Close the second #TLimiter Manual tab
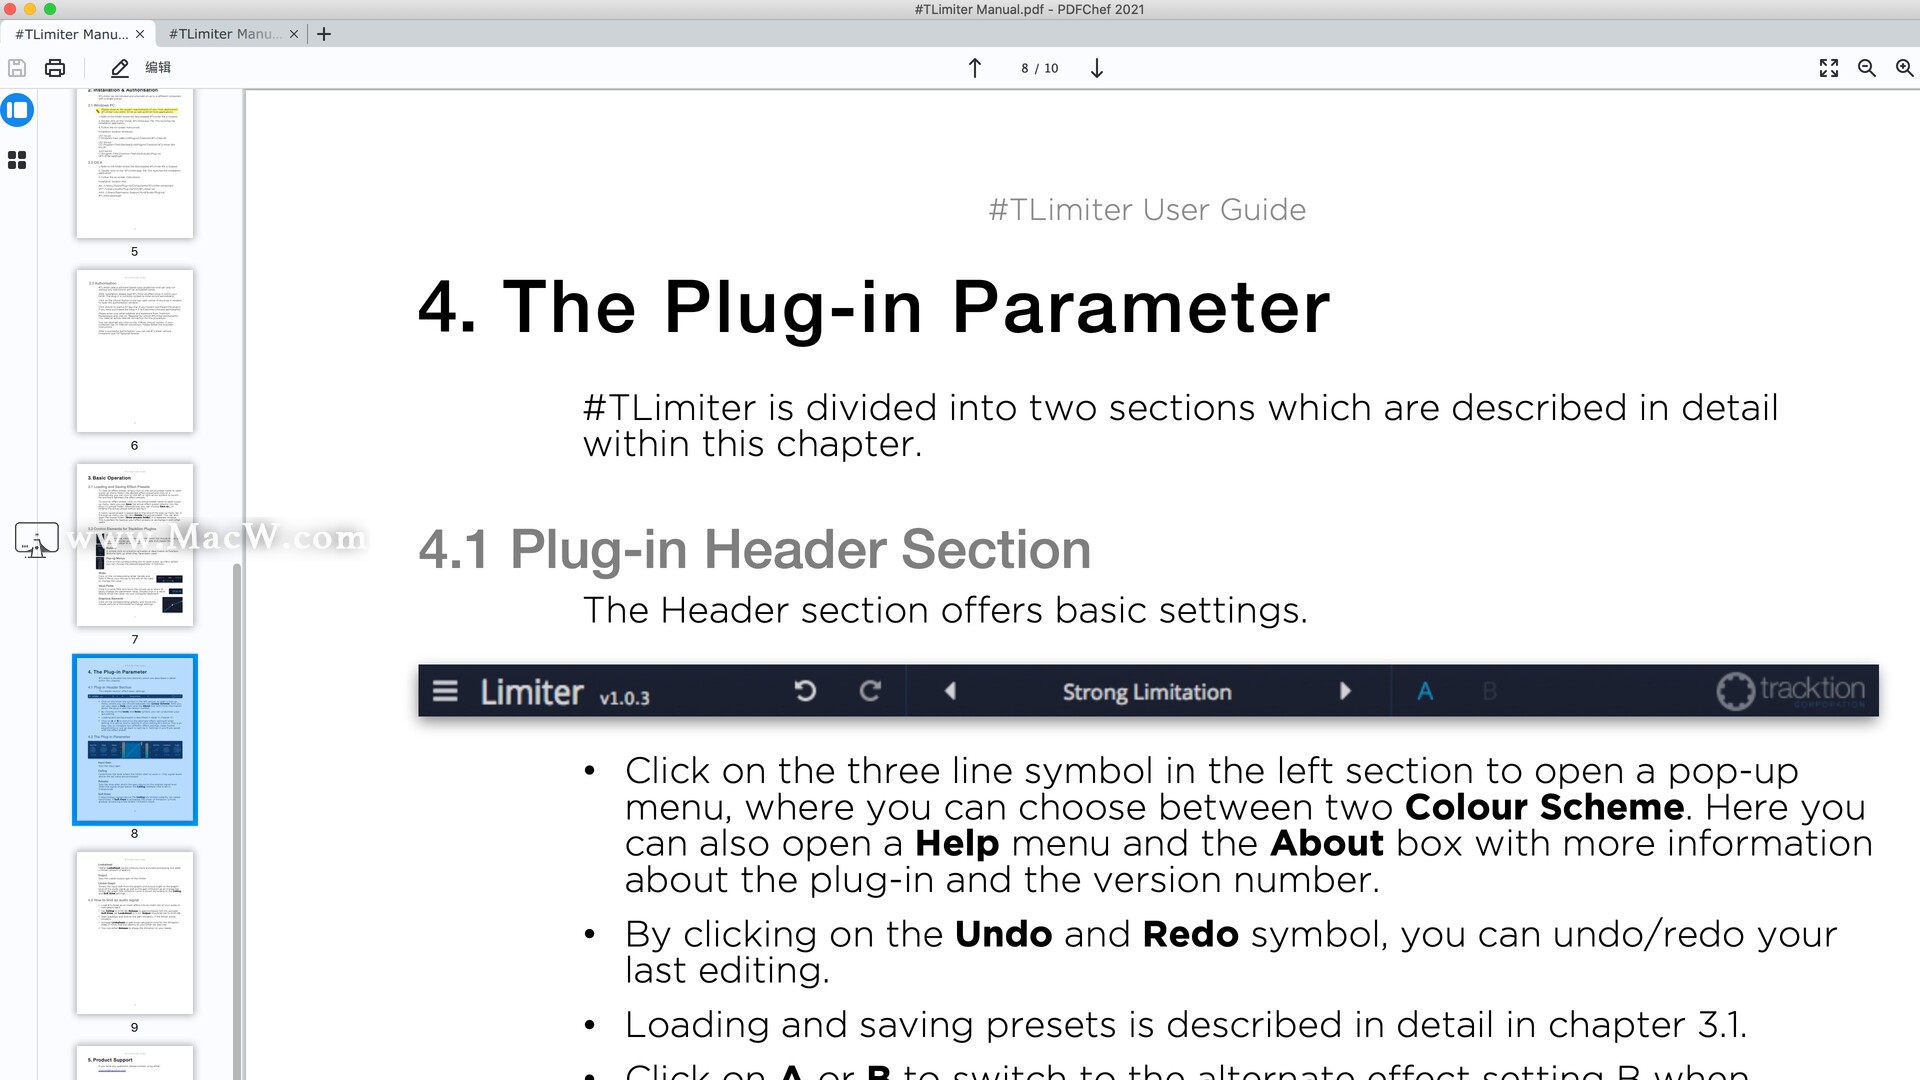This screenshot has height=1080, width=1920. click(294, 34)
